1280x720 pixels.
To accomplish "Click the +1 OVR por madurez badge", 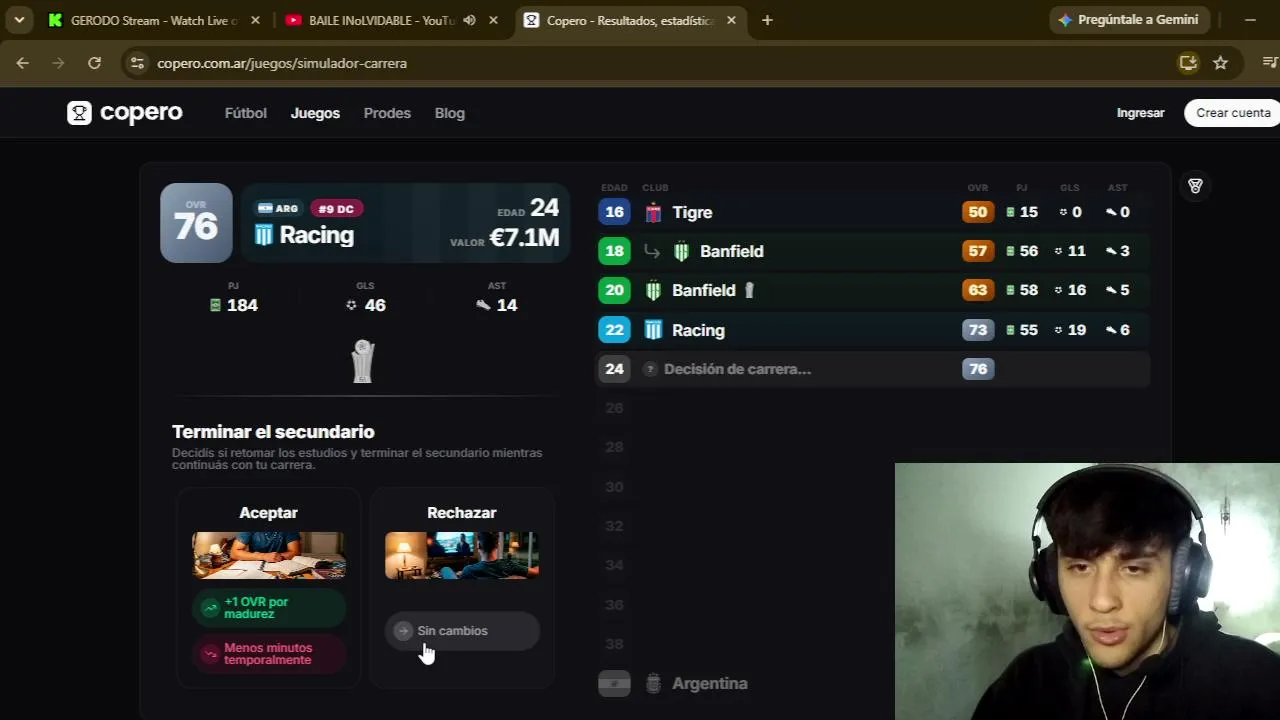I will 269,608.
